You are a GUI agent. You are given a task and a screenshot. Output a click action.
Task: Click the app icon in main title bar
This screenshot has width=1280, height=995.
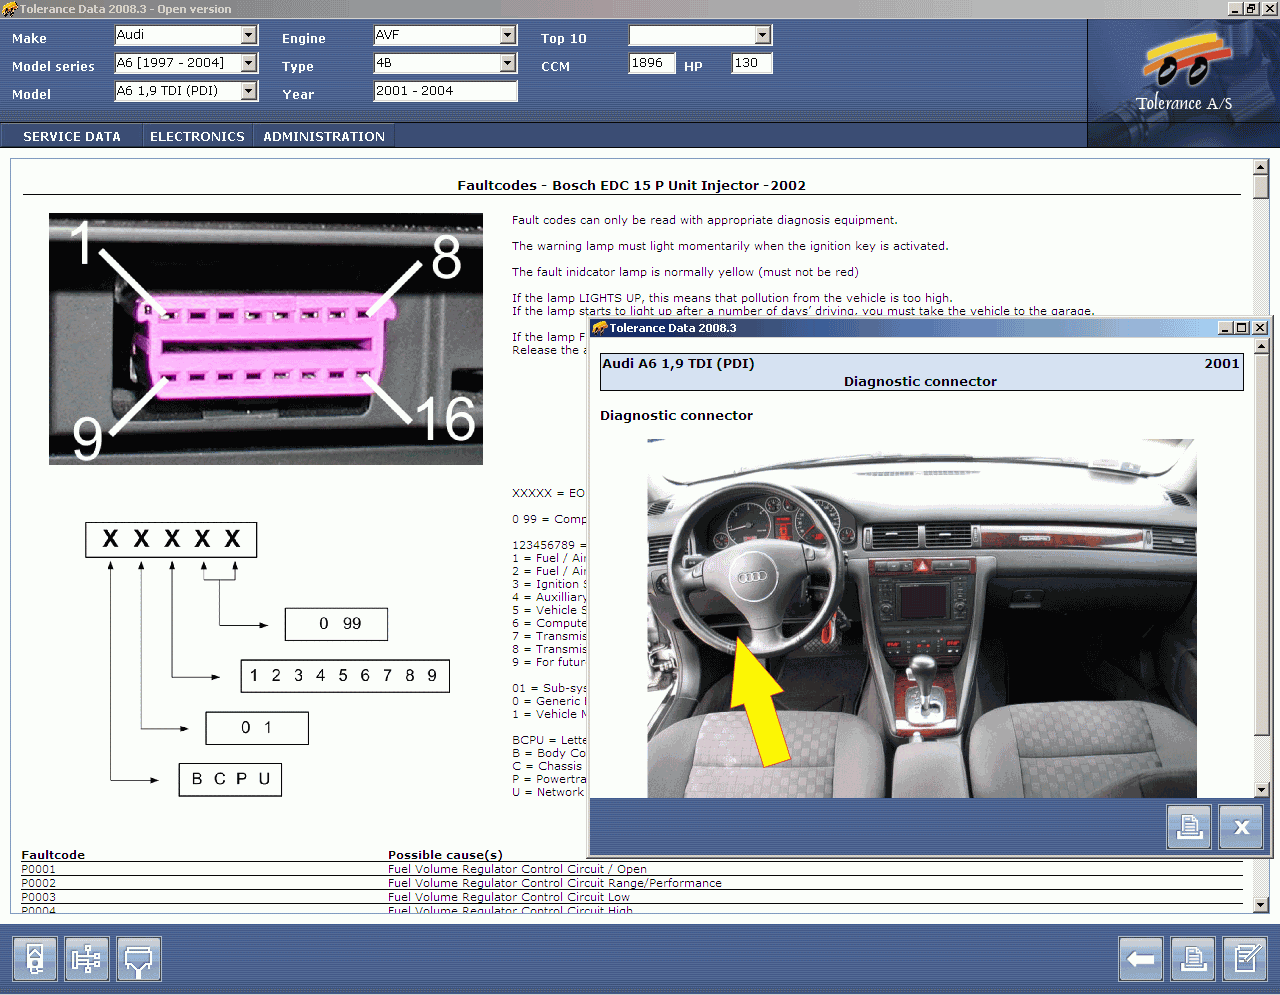click(9, 9)
